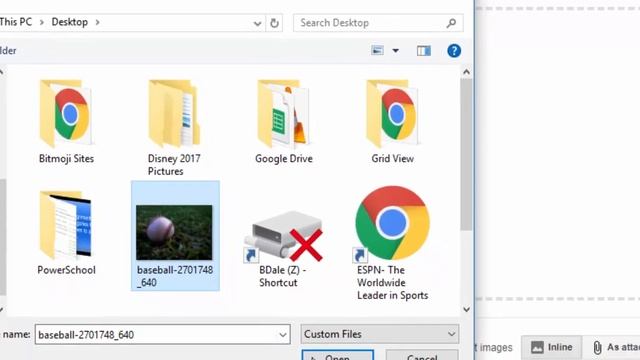Click the ESPN- The Worldwide Leader label
This screenshot has width=640, height=360.
[x=392, y=283]
